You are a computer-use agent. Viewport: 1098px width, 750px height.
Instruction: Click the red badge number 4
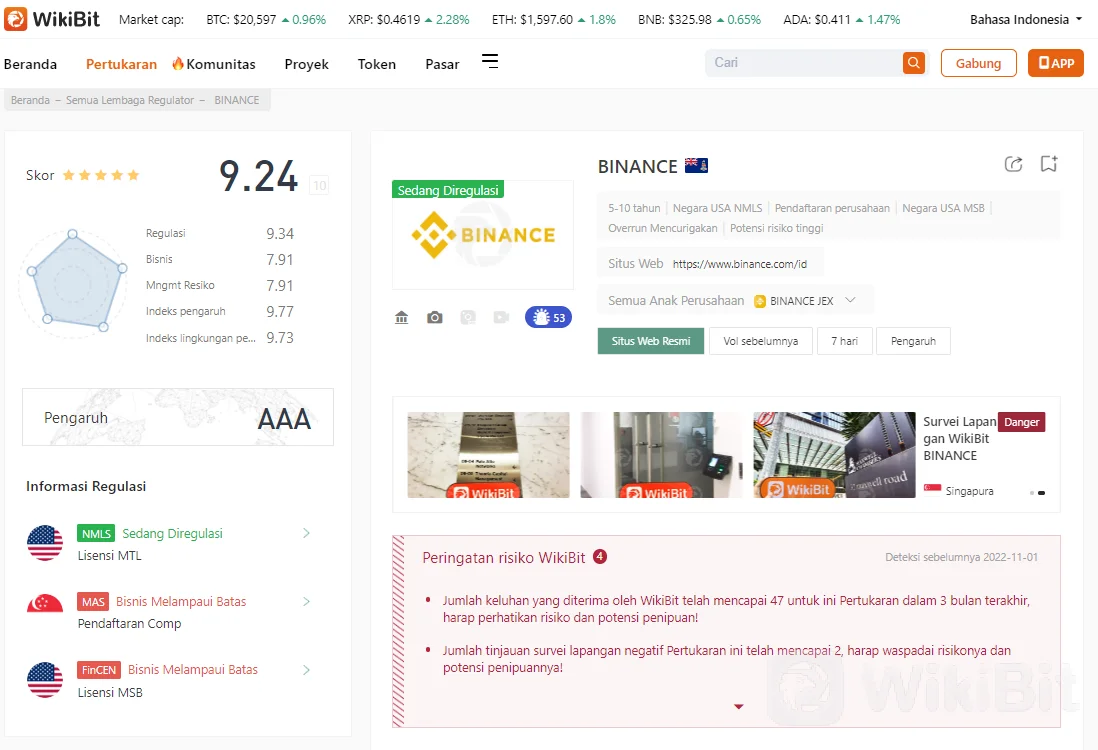[x=599, y=557]
